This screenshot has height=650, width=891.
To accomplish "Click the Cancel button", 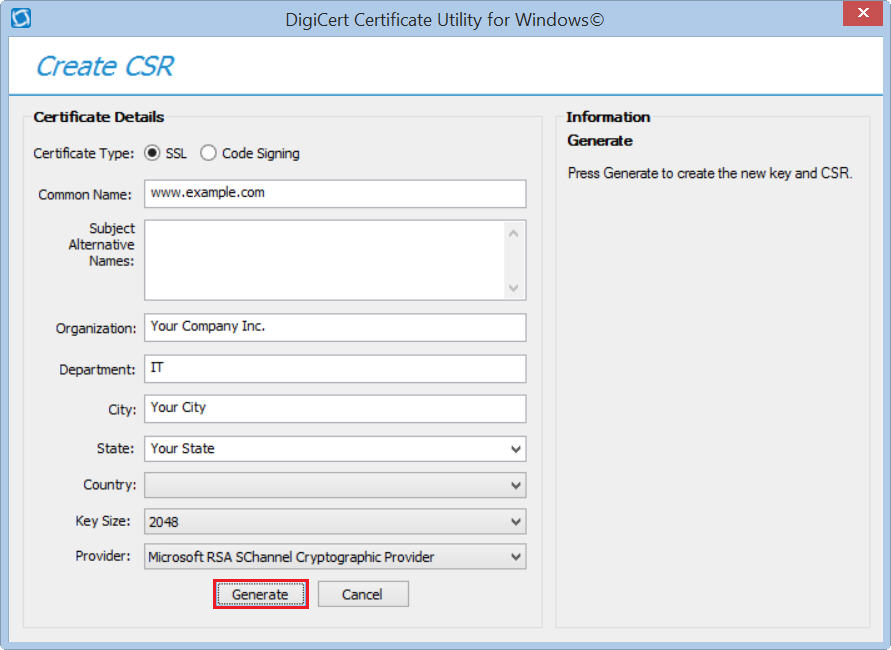I will (362, 594).
